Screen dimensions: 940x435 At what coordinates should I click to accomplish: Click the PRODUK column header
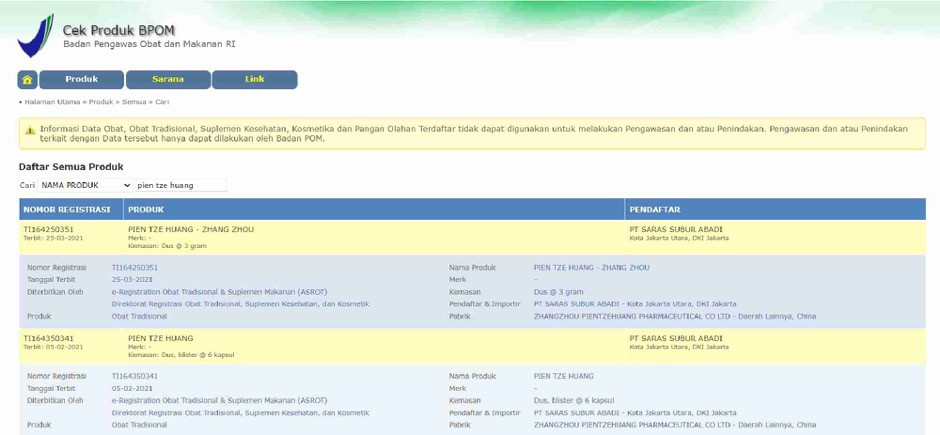pos(146,210)
